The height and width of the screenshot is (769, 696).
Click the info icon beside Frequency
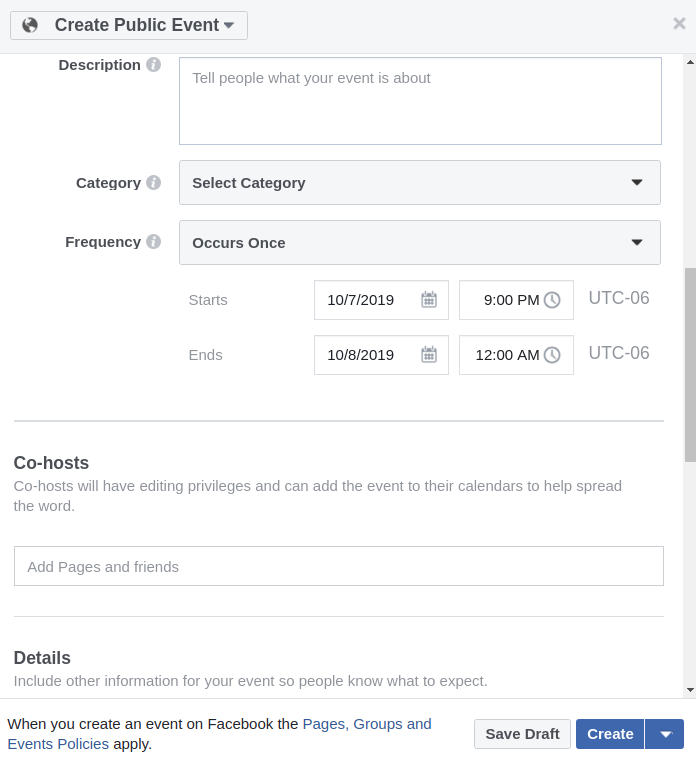pos(153,242)
